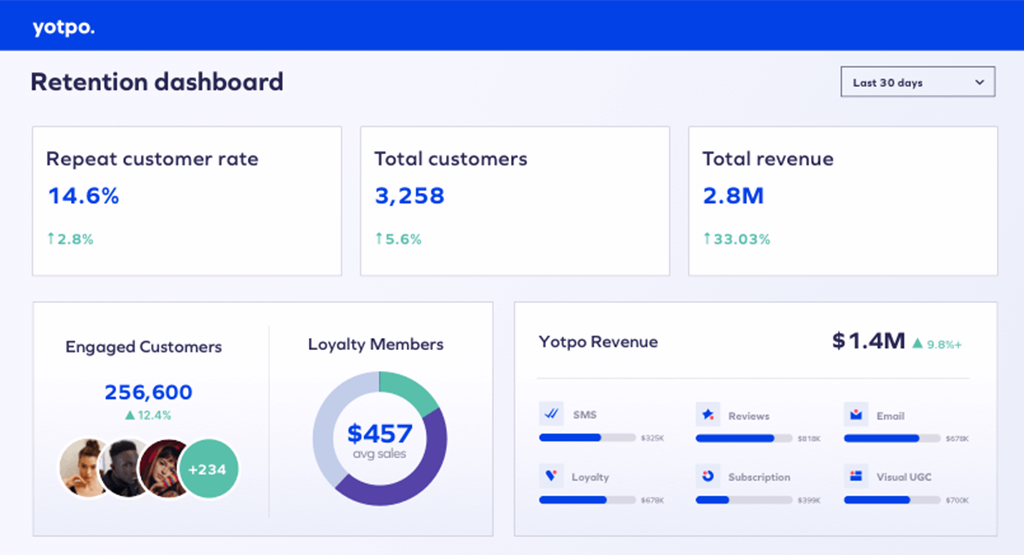Click the chevron in date range selector

tap(979, 82)
